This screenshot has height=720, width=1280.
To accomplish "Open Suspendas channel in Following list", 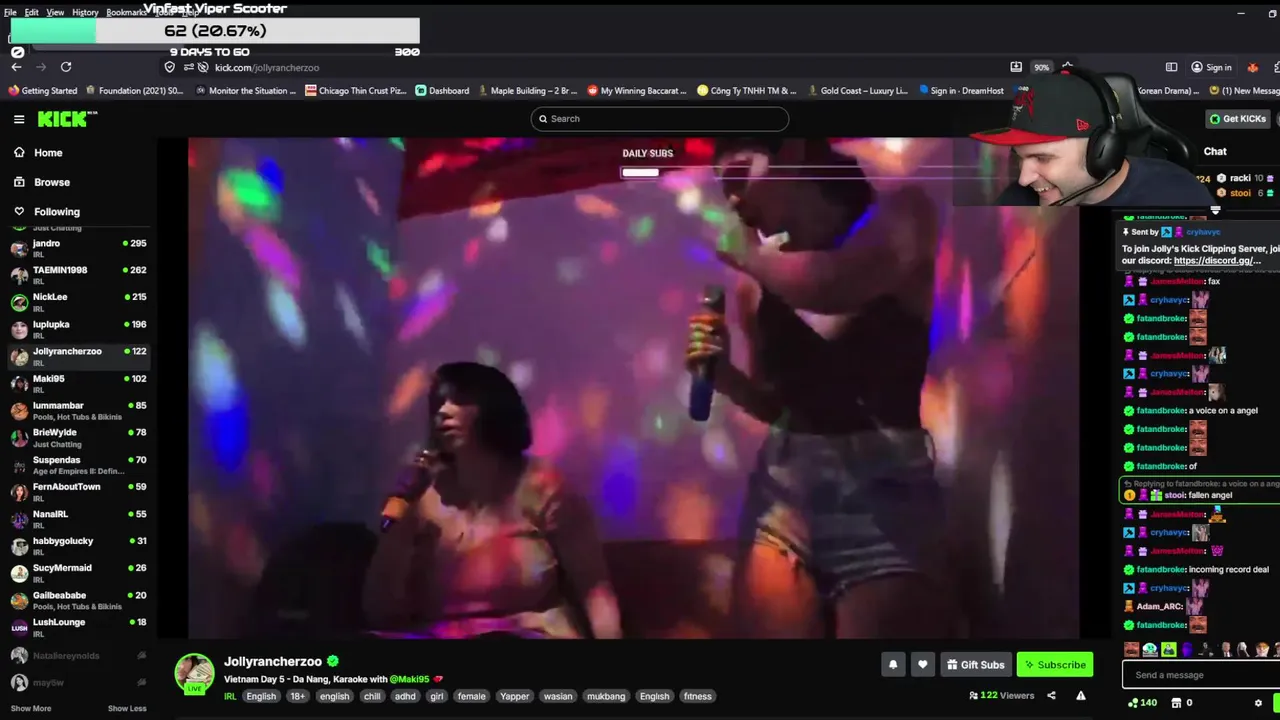I will [x=78, y=464].
